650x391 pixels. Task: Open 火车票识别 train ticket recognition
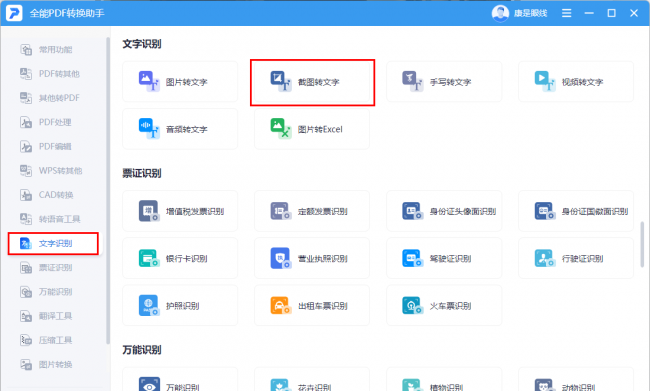[444, 306]
